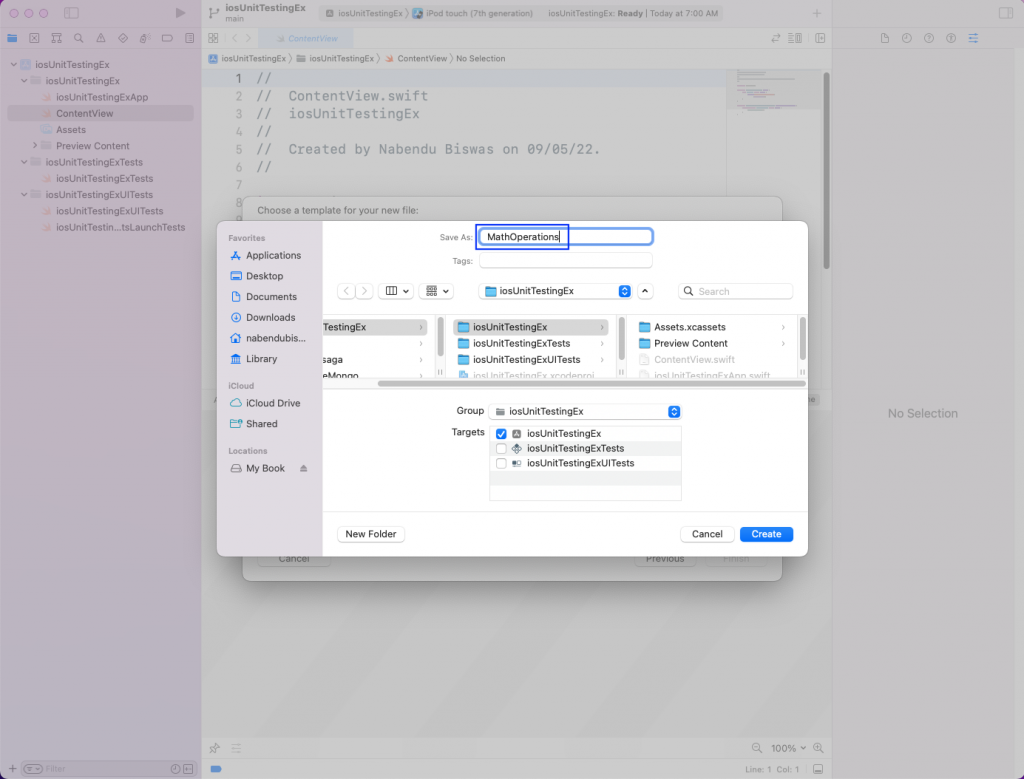Open the attributes inspector sliders icon

click(973, 38)
